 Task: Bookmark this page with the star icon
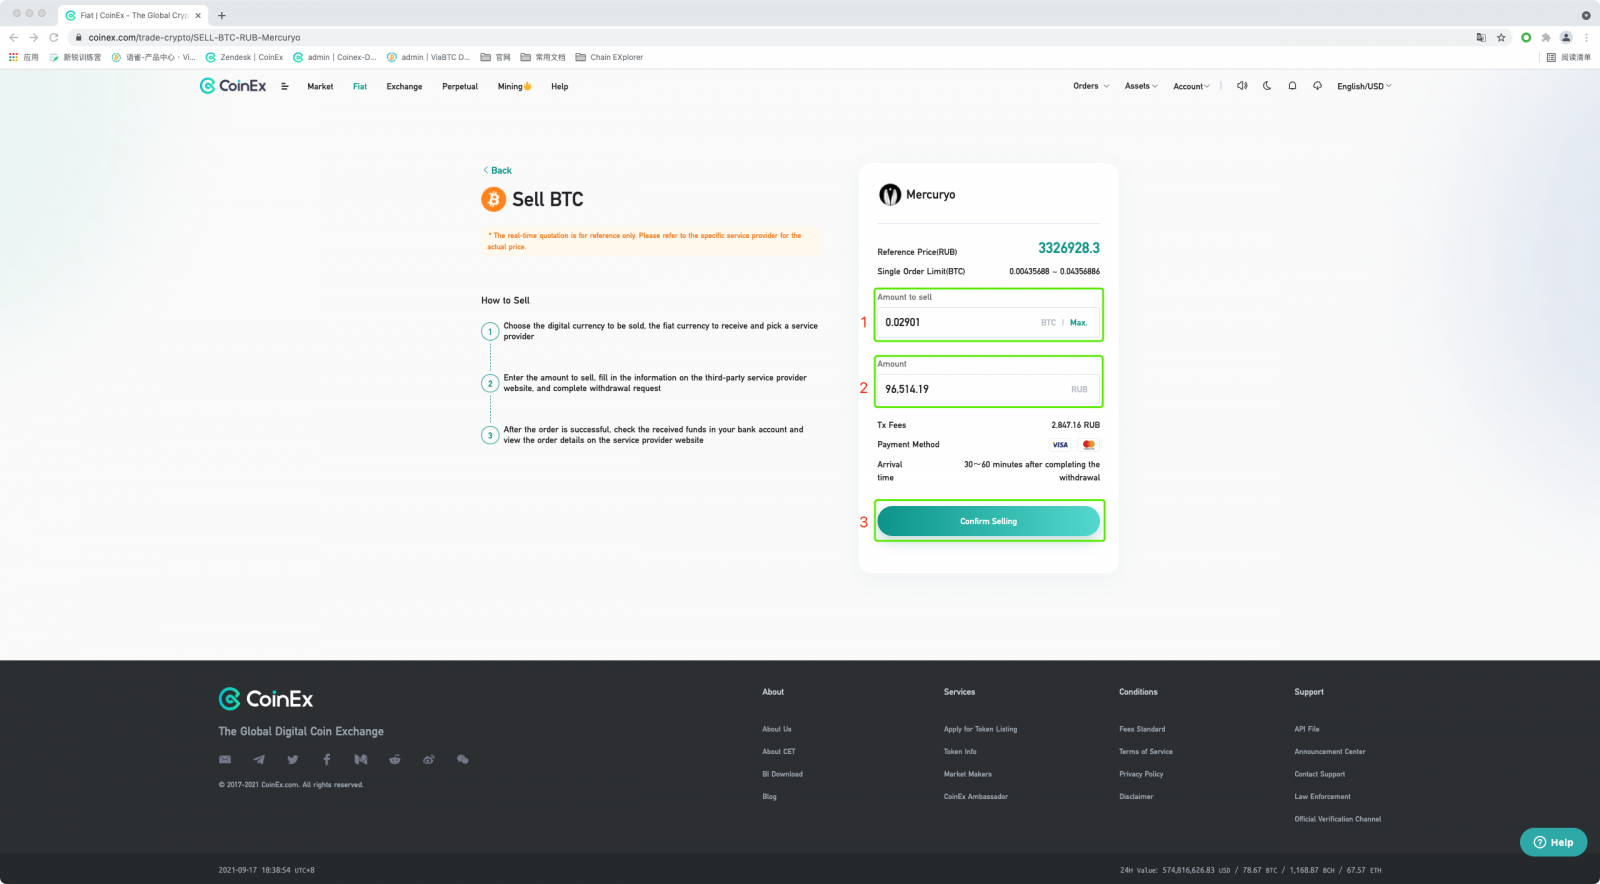point(1501,38)
